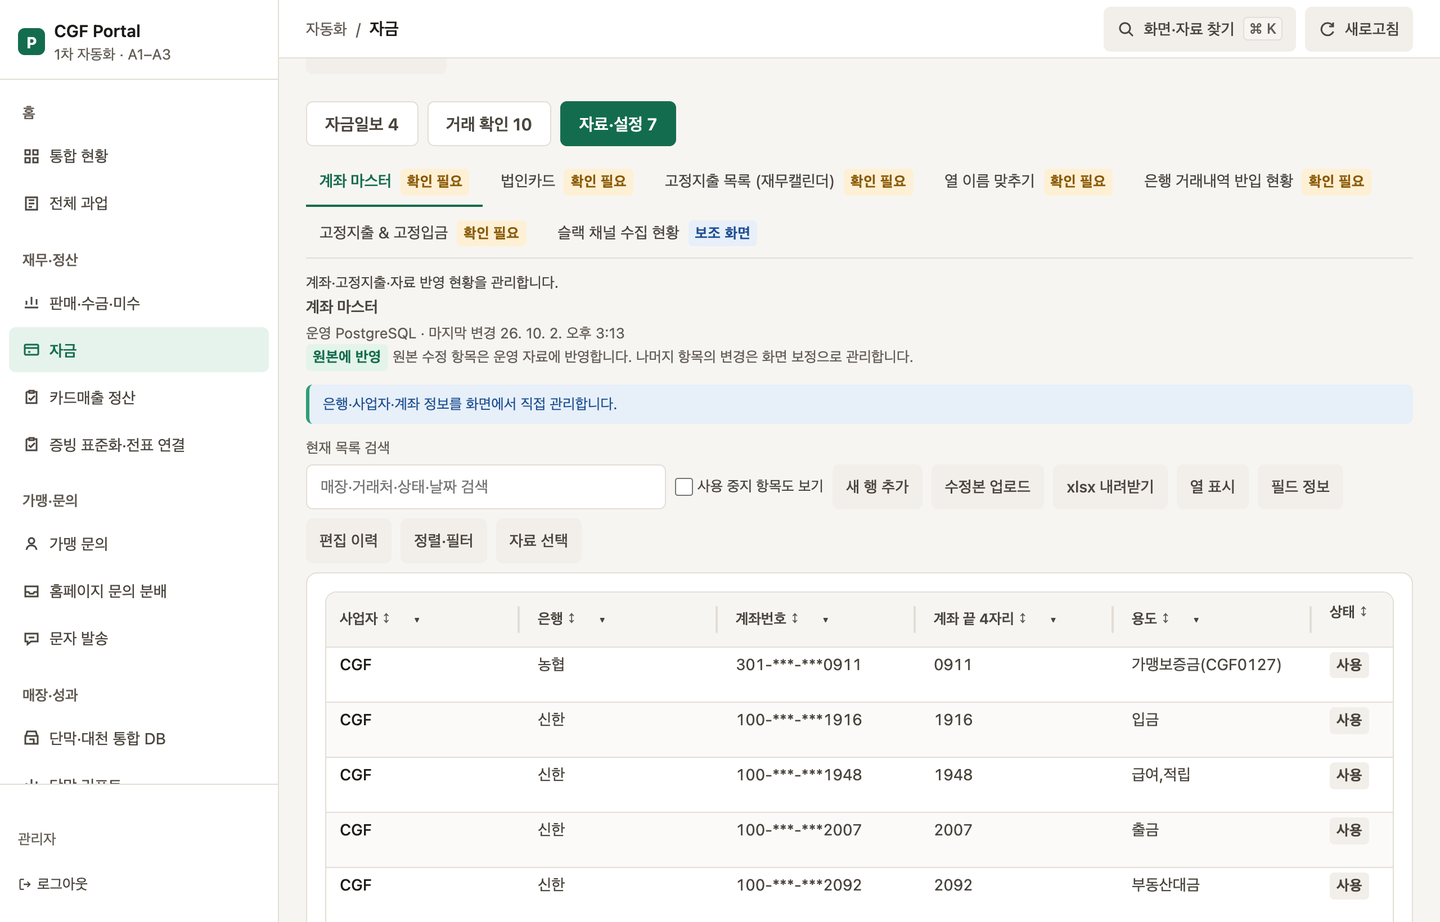
Task: Click the 증빙 표준화·전표 연결 icon
Action: (31, 444)
